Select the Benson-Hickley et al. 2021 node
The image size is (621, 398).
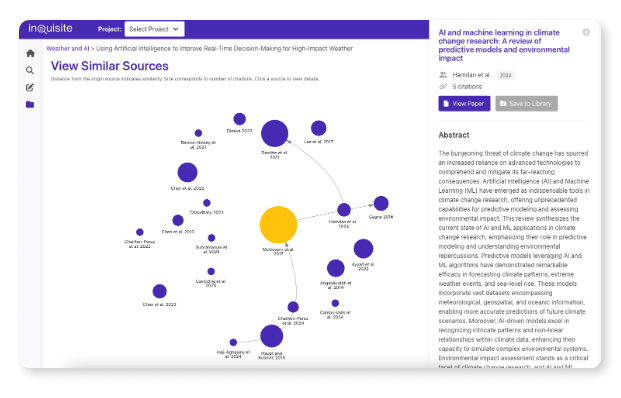tap(198, 133)
